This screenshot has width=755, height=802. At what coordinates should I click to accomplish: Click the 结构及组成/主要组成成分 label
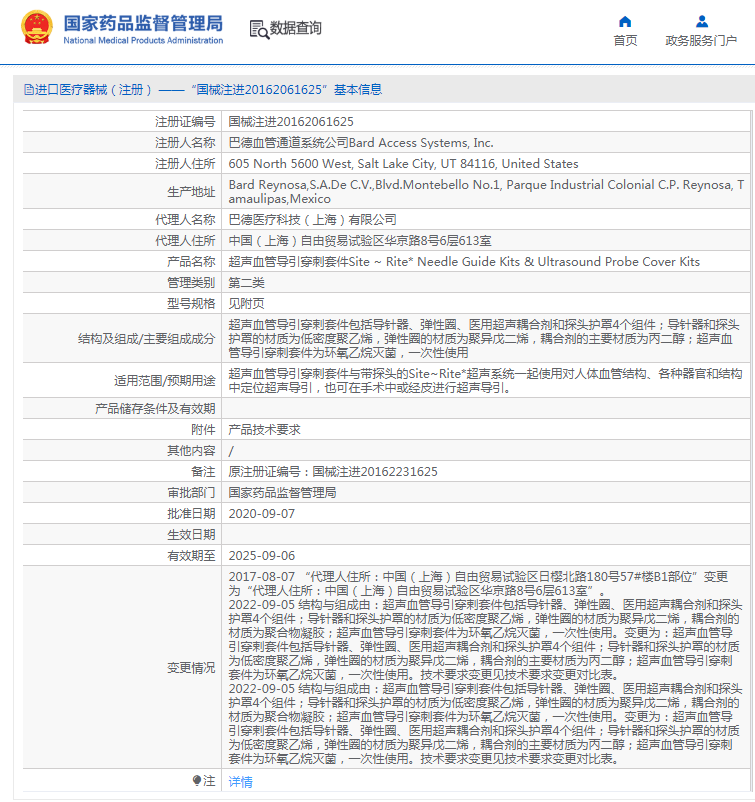coord(146,339)
